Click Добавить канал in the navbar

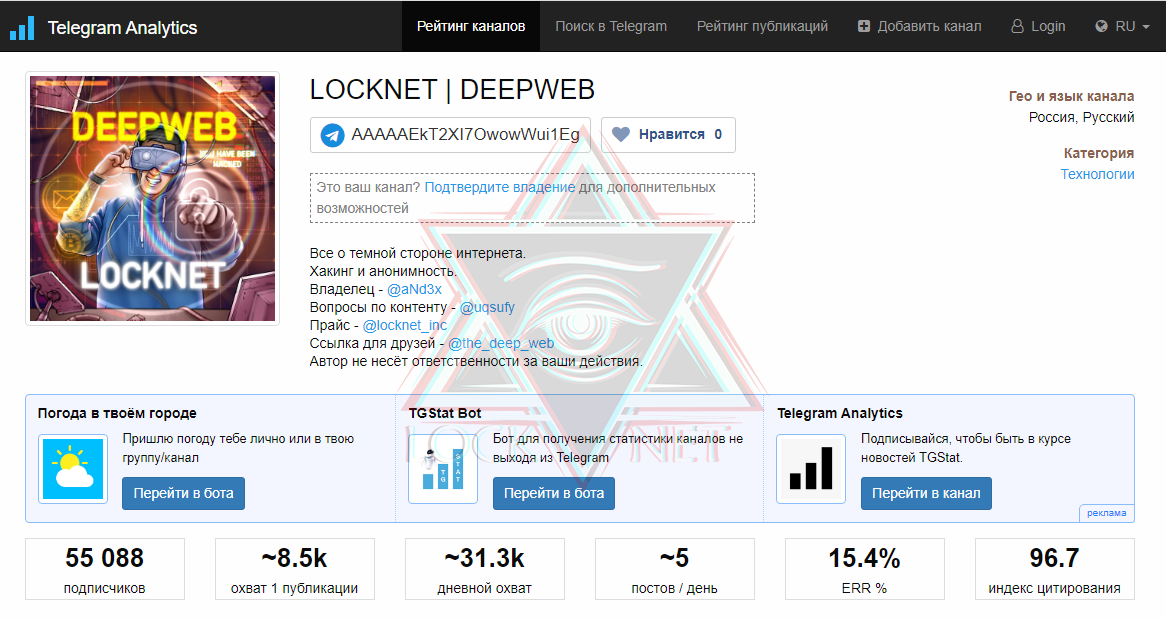point(919,26)
